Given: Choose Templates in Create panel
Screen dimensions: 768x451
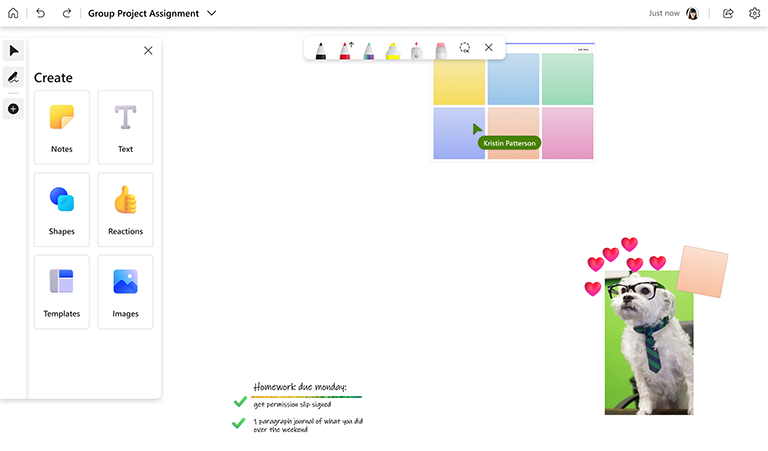Looking at the screenshot, I should [x=62, y=291].
